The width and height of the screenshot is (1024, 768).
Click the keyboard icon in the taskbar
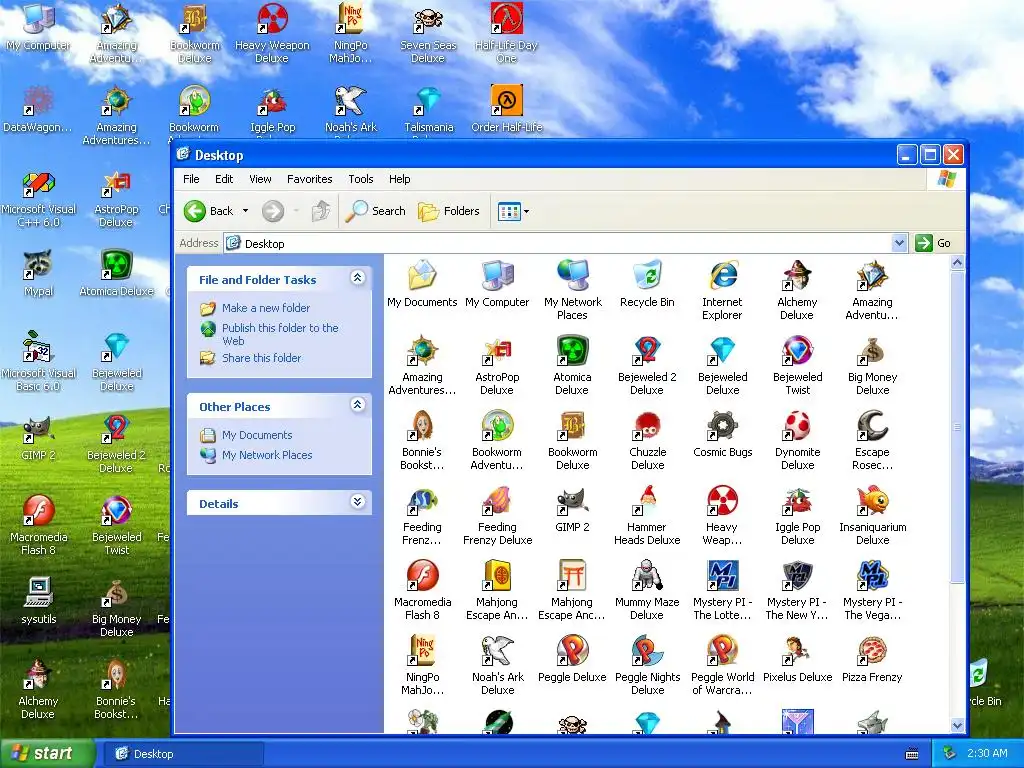(912, 754)
